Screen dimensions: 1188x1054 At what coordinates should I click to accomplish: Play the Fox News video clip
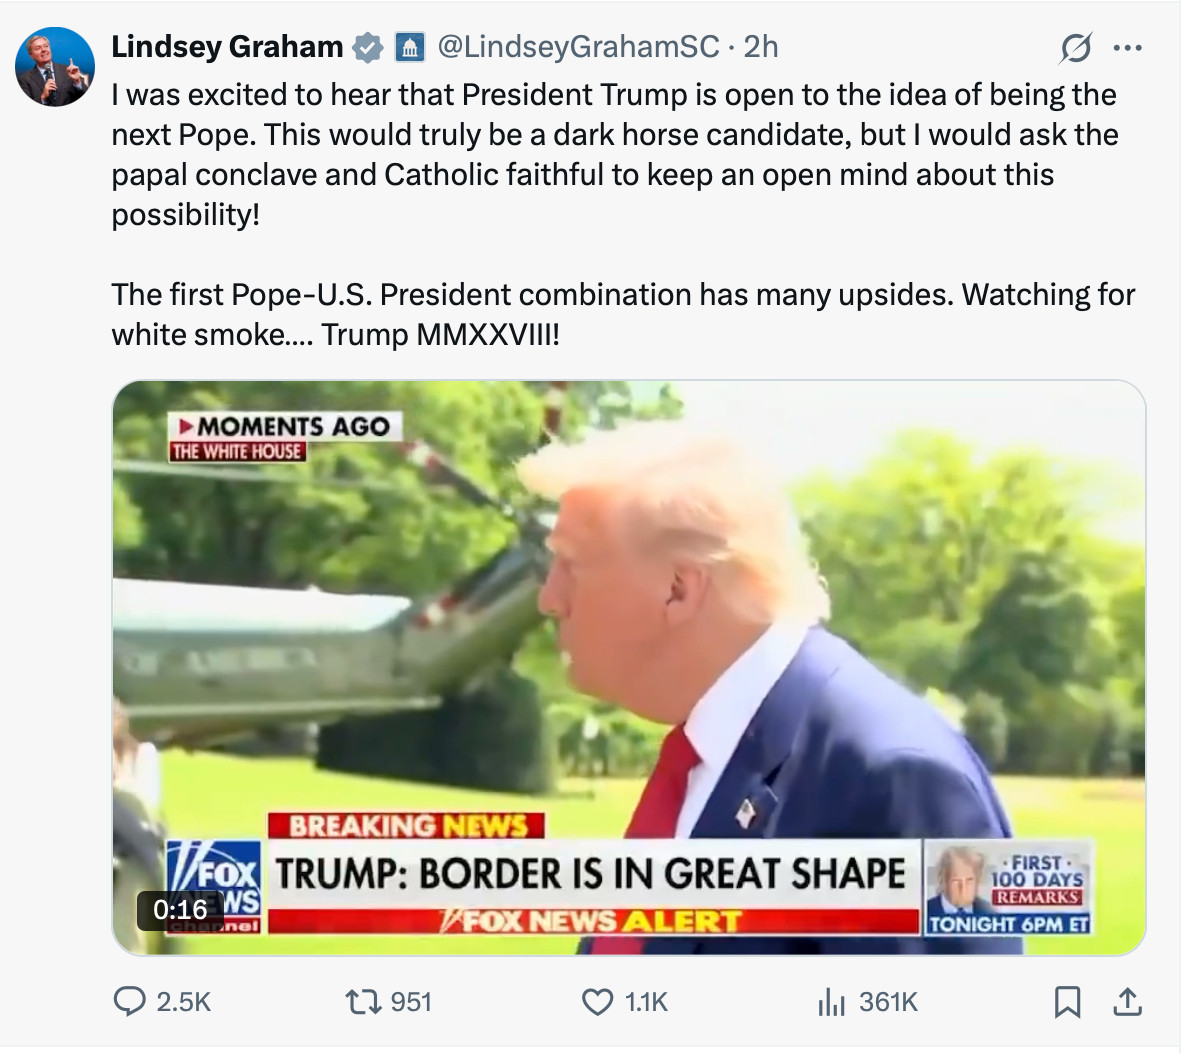629,668
